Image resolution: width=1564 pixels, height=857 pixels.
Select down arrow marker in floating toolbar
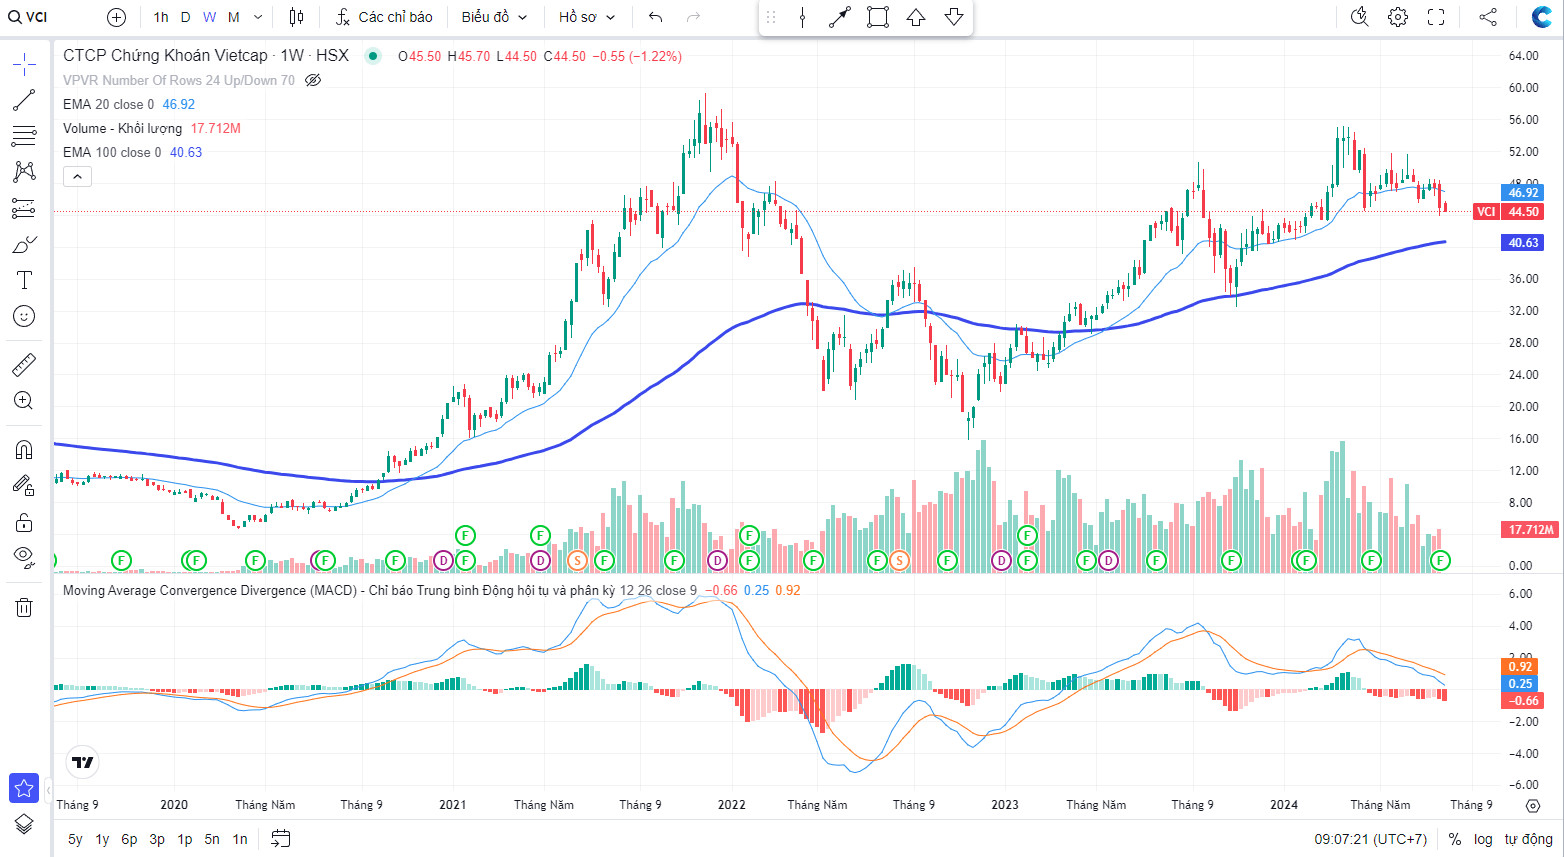(954, 17)
